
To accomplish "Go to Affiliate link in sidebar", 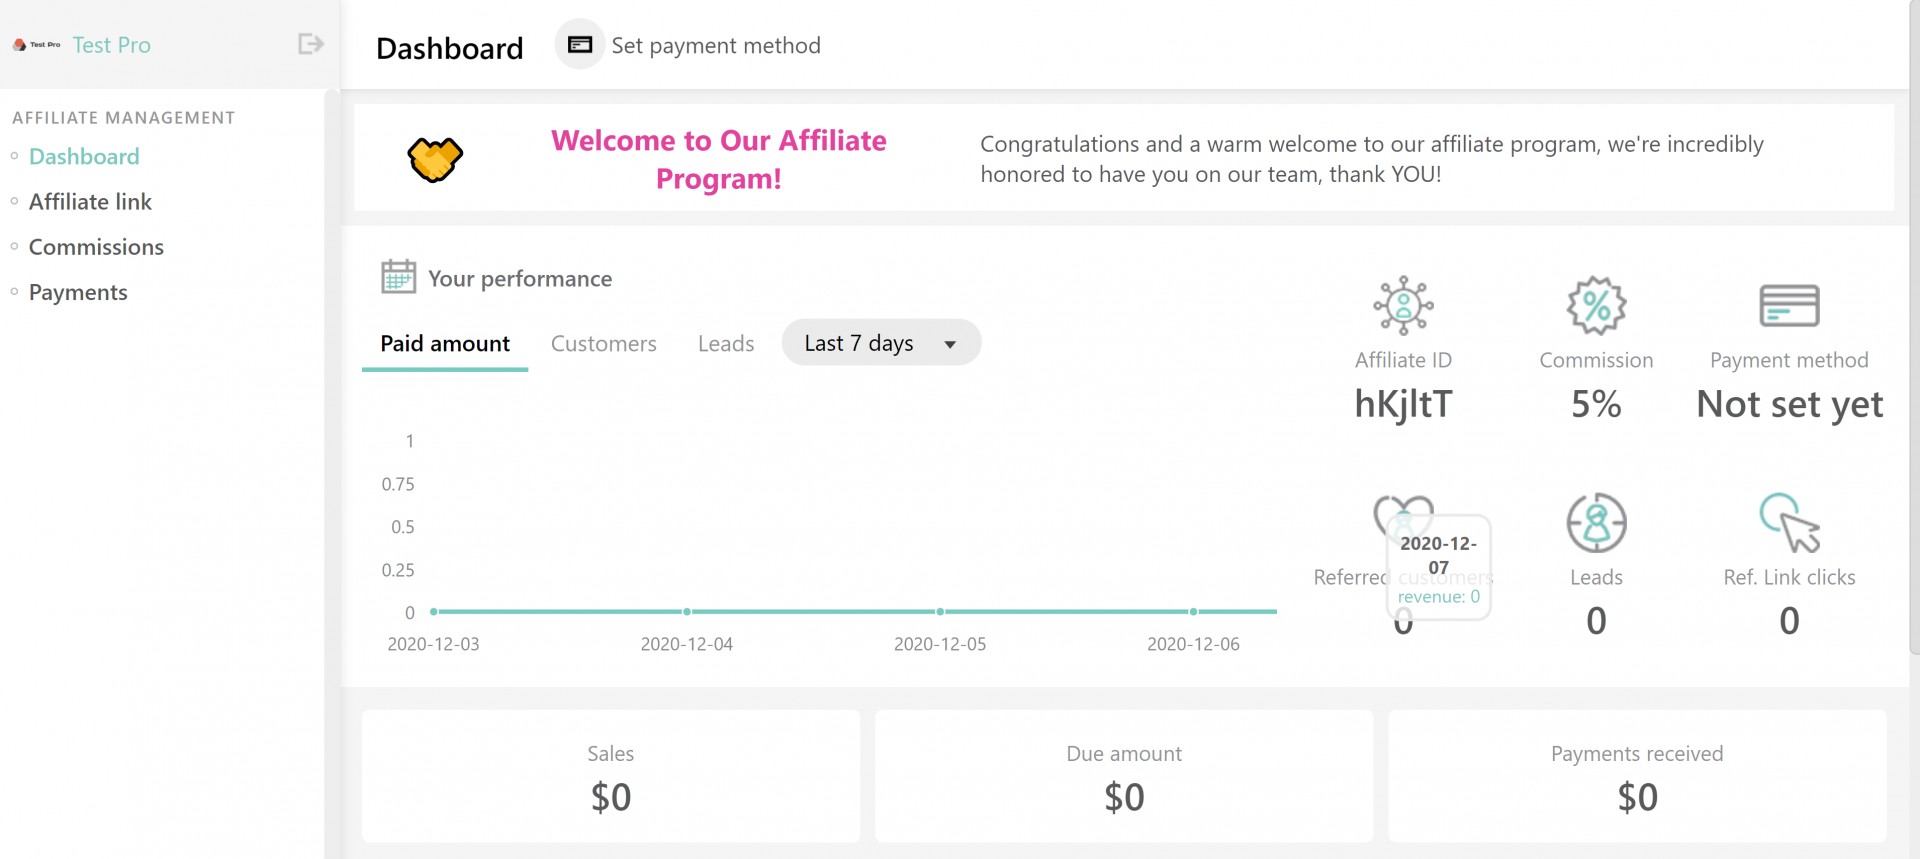I will pos(90,202).
